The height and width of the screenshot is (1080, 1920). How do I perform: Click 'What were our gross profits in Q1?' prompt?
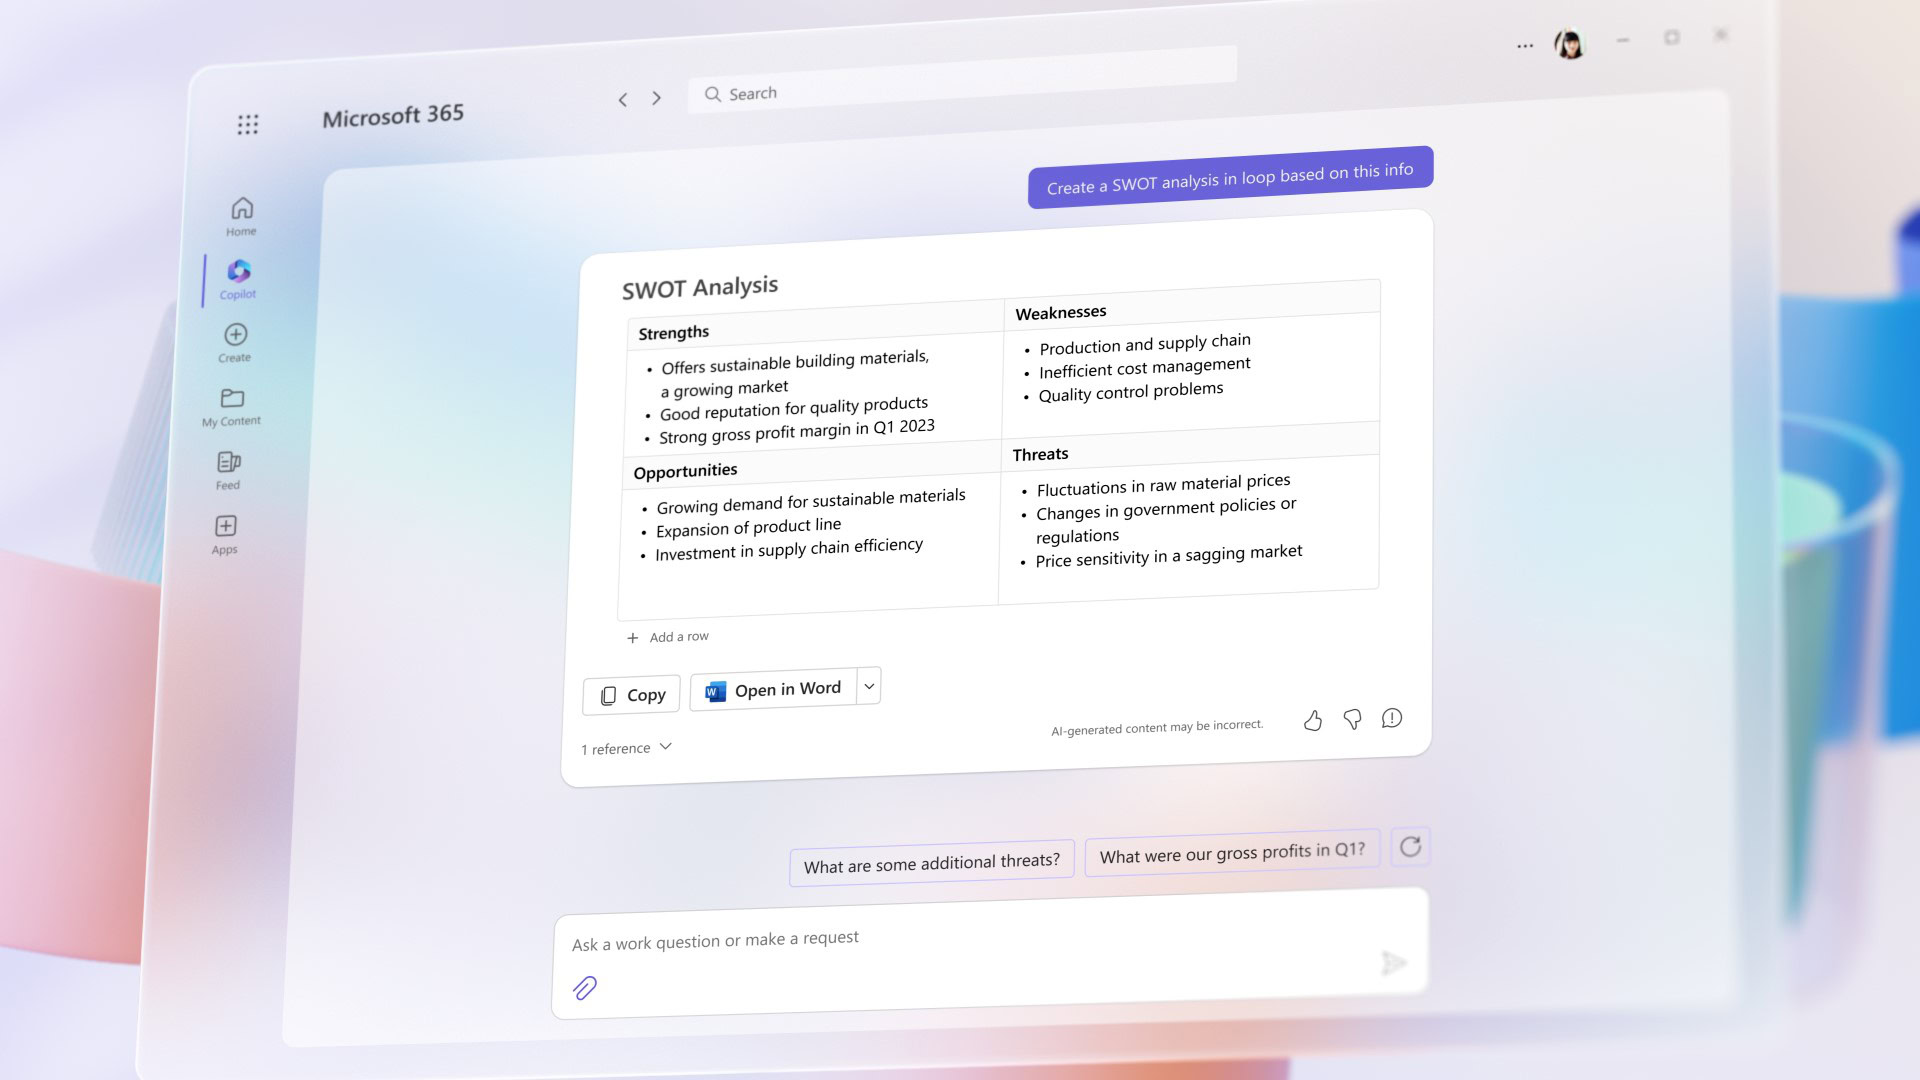(1232, 849)
